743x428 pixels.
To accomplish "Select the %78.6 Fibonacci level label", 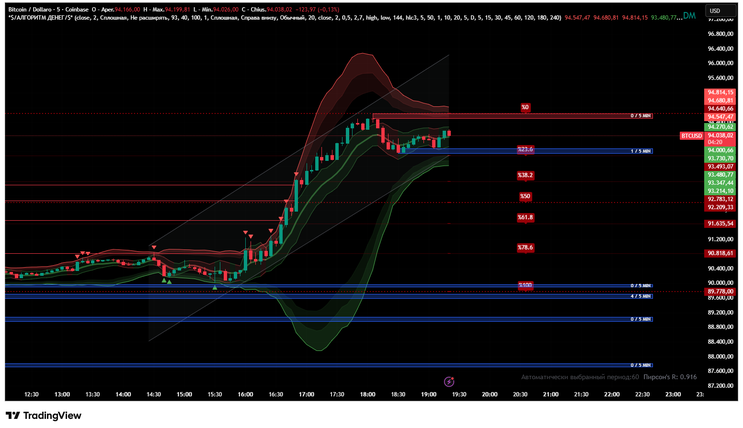I will (x=525, y=247).
